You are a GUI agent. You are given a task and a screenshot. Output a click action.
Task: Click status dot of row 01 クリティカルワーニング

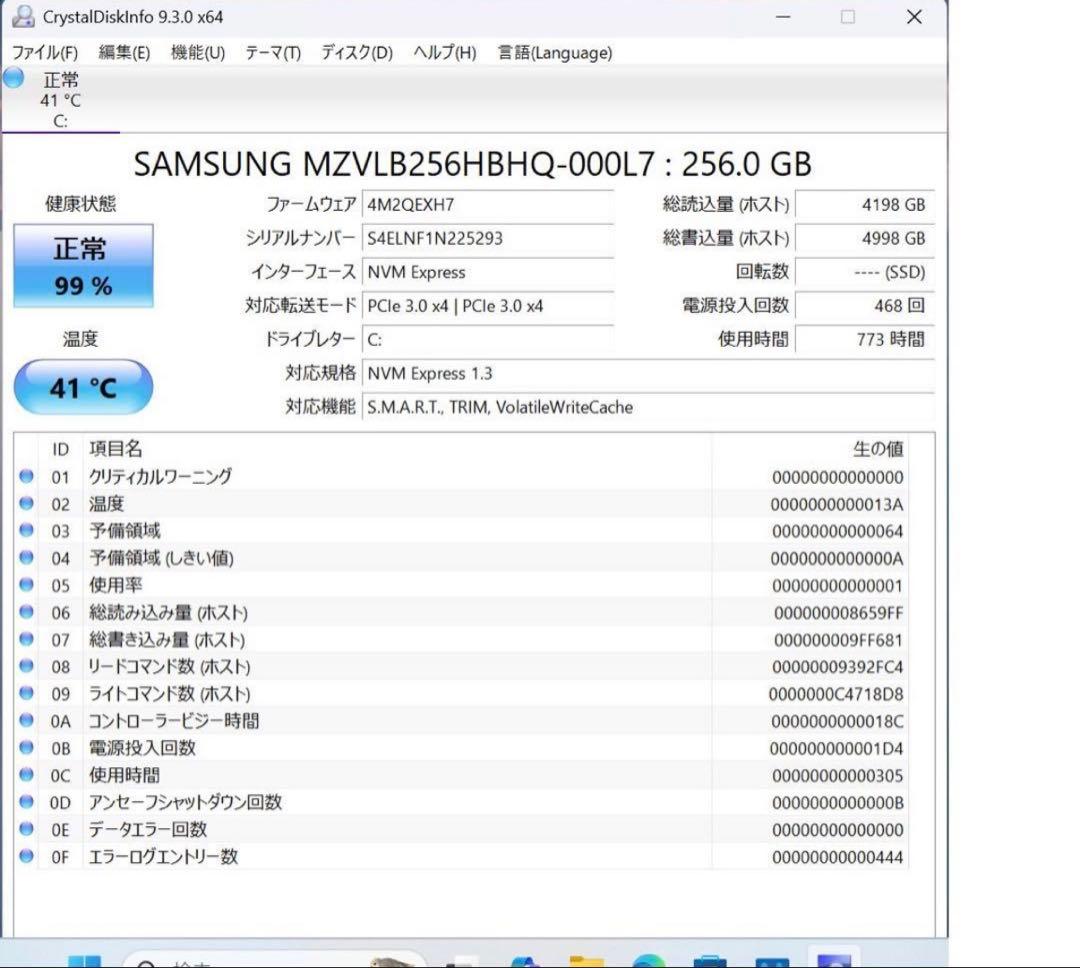(x=26, y=476)
